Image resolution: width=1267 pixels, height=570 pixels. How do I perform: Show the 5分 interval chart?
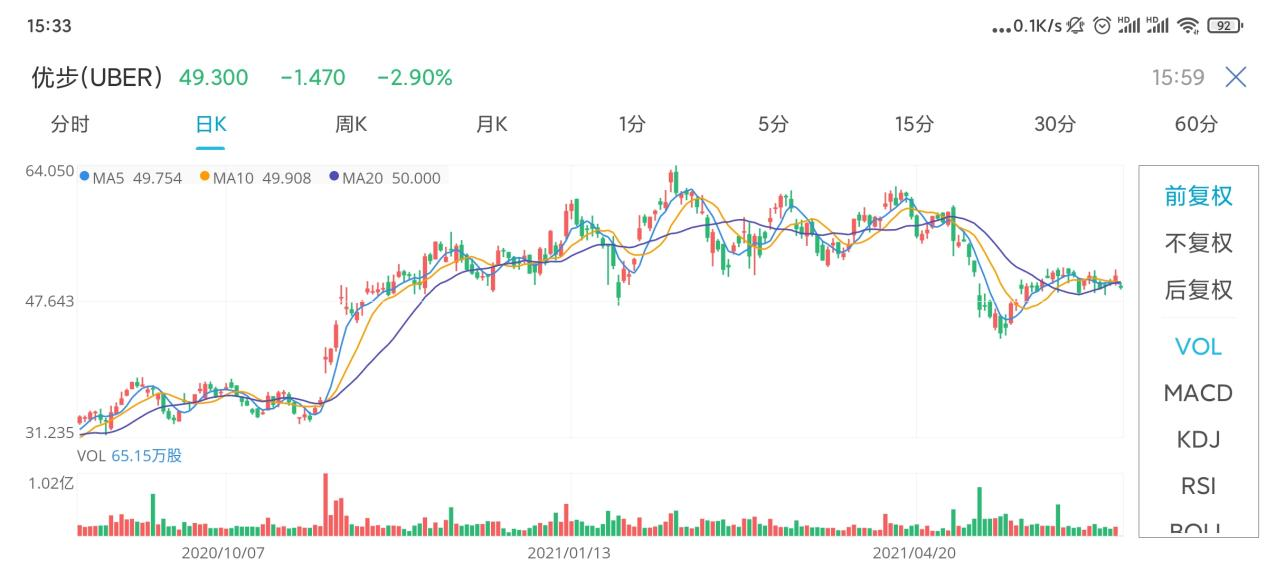tap(773, 124)
